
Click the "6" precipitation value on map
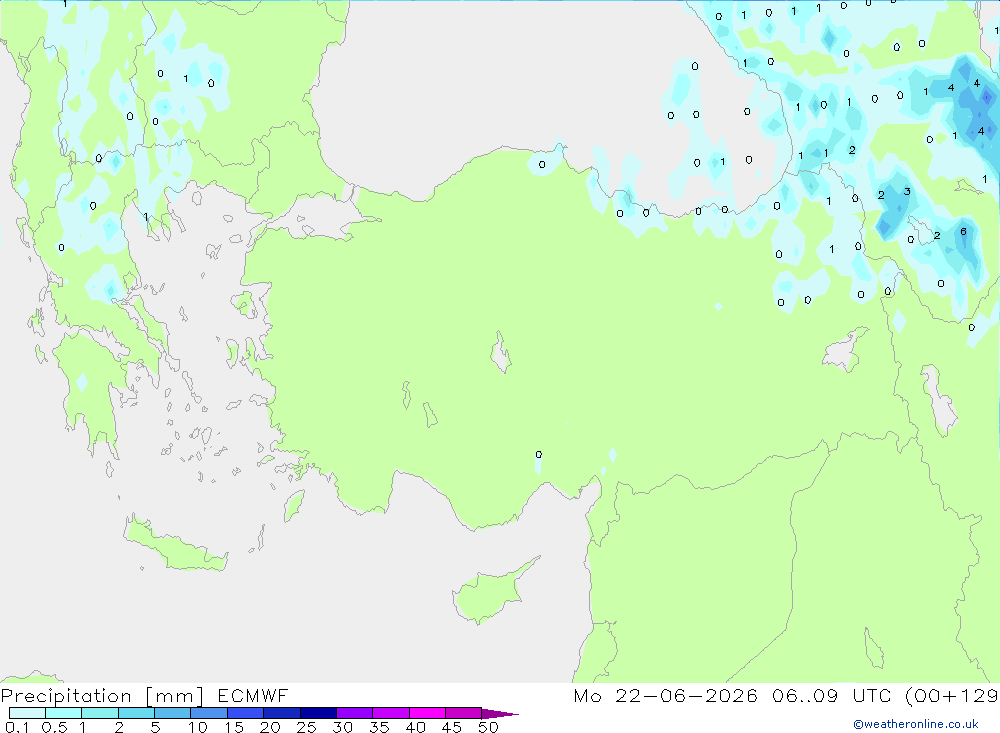tap(963, 232)
